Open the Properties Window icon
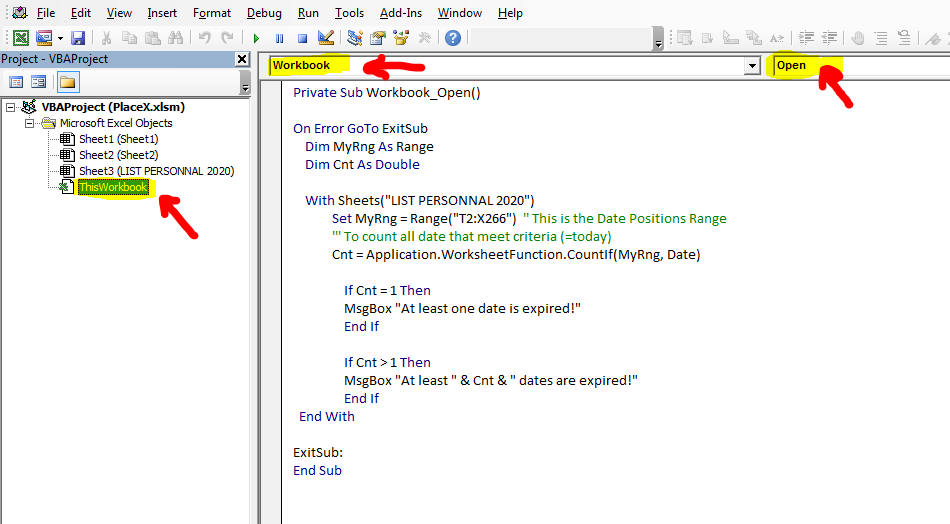Viewport: 950px width, 524px height. (x=377, y=38)
